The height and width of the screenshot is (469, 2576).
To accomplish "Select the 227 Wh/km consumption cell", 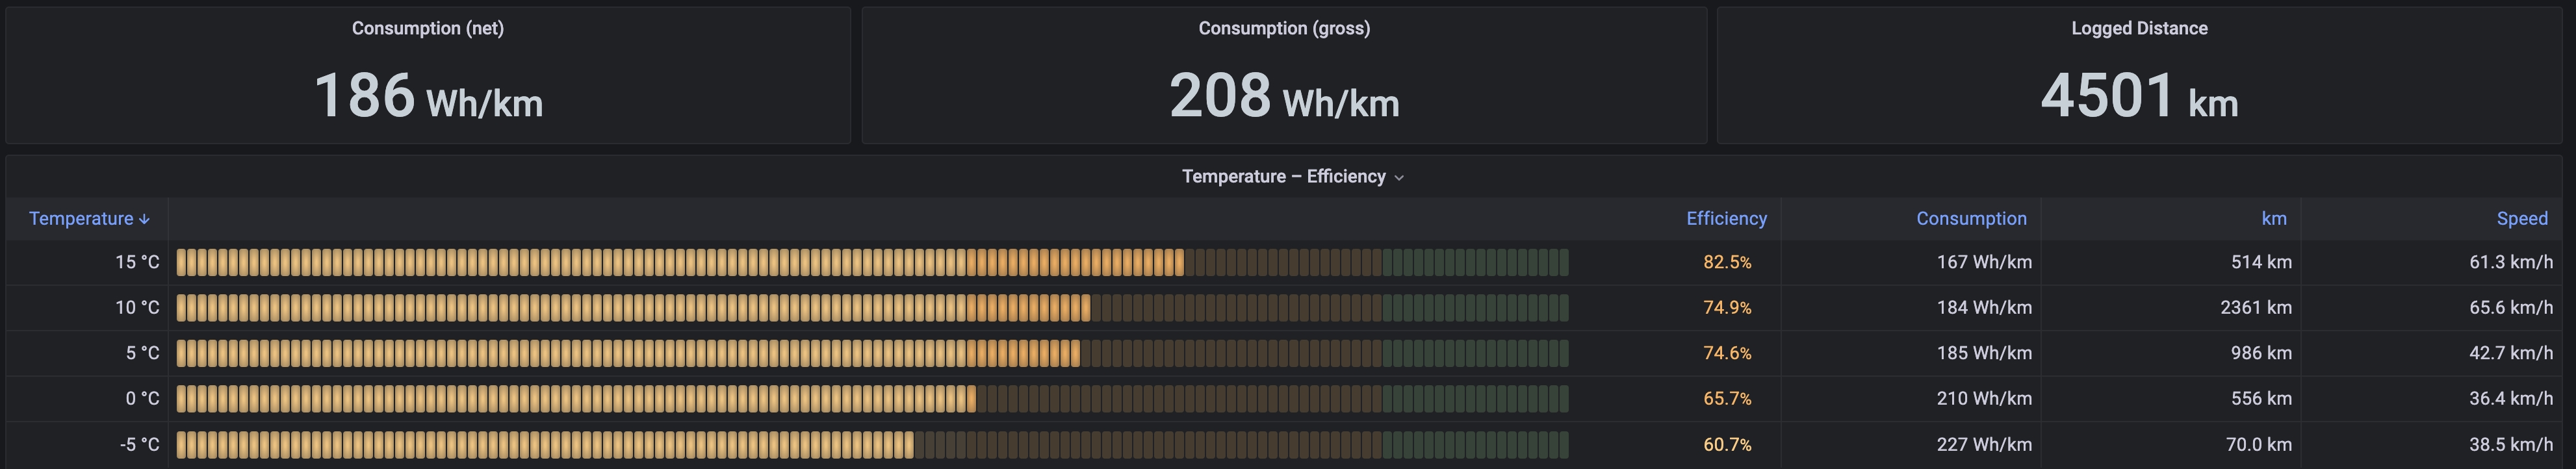I will 1983,444.
